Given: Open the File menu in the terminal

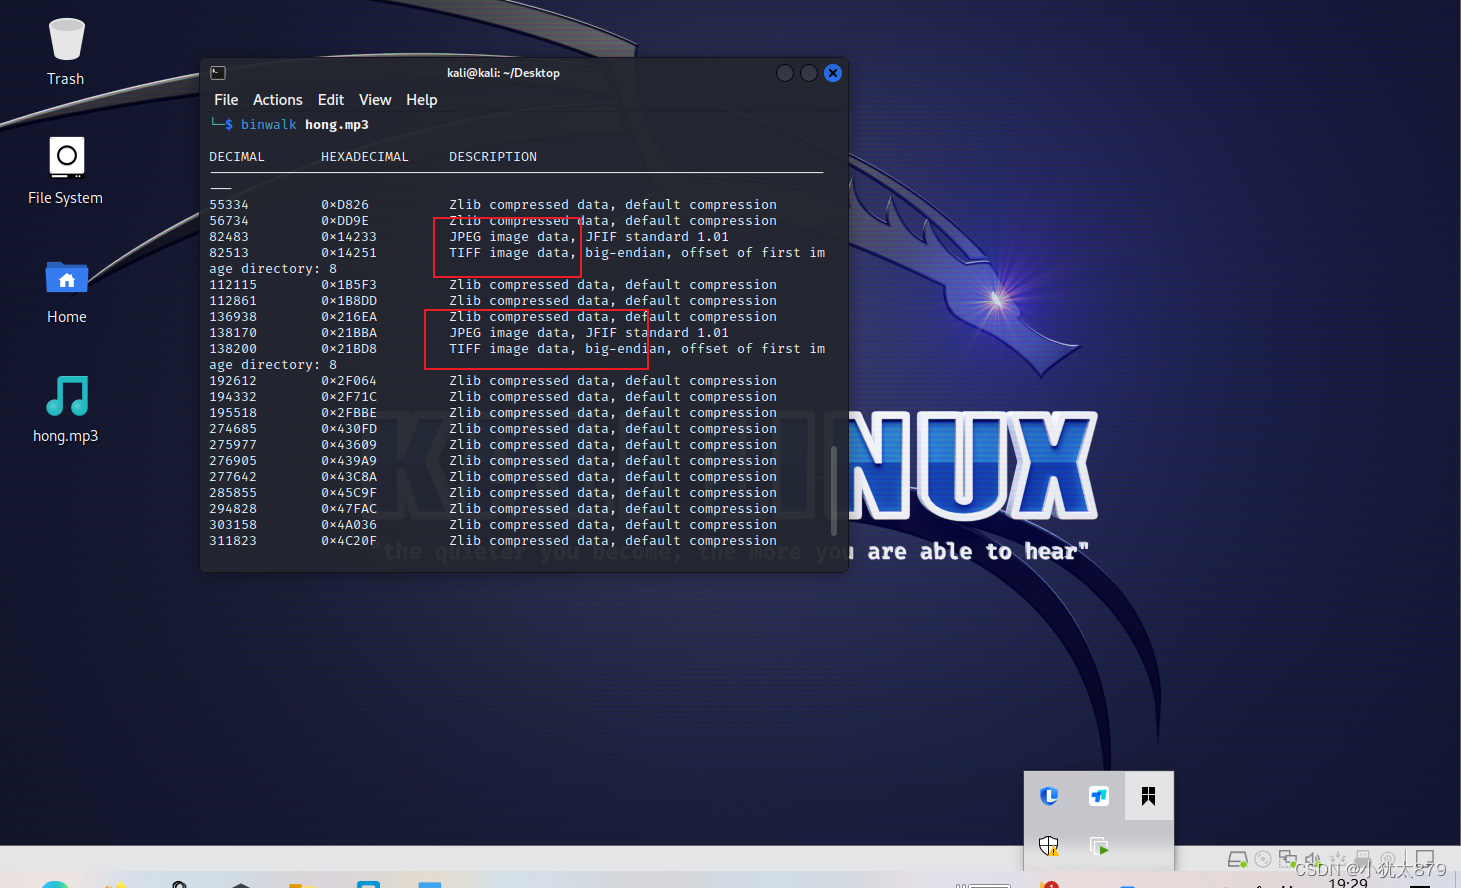Looking at the screenshot, I should pos(226,100).
